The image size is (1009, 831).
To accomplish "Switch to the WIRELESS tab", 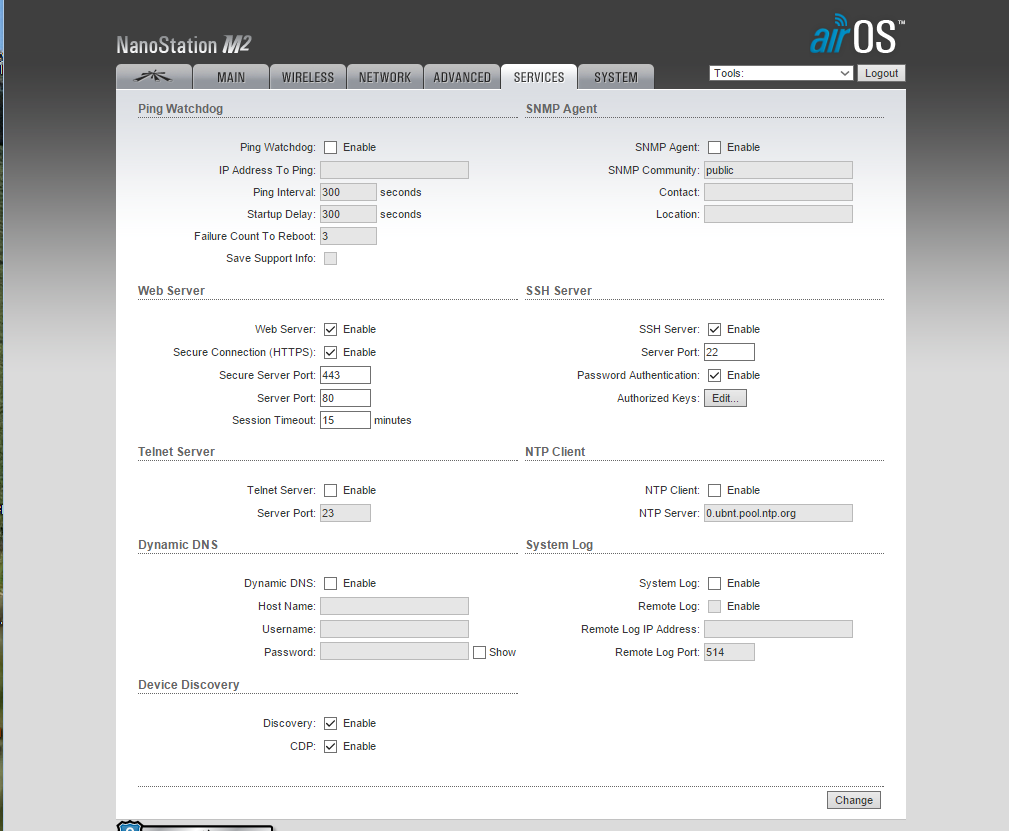I will point(308,77).
